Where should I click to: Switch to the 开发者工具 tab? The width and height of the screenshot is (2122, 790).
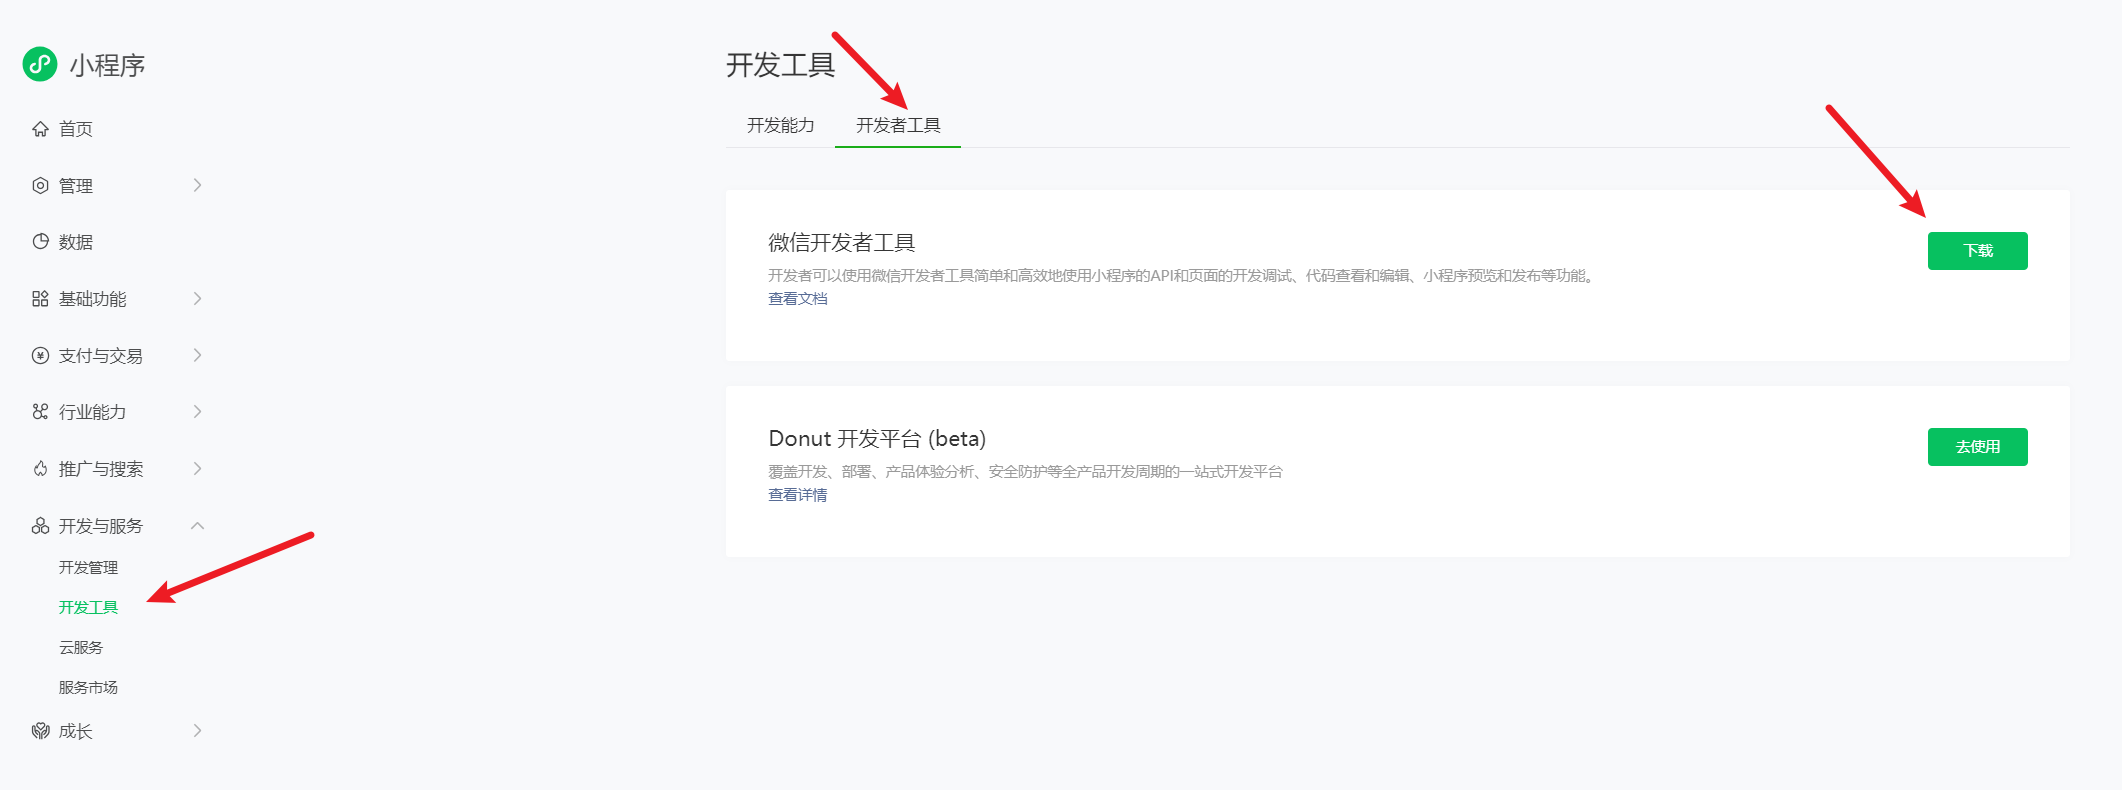point(898,125)
